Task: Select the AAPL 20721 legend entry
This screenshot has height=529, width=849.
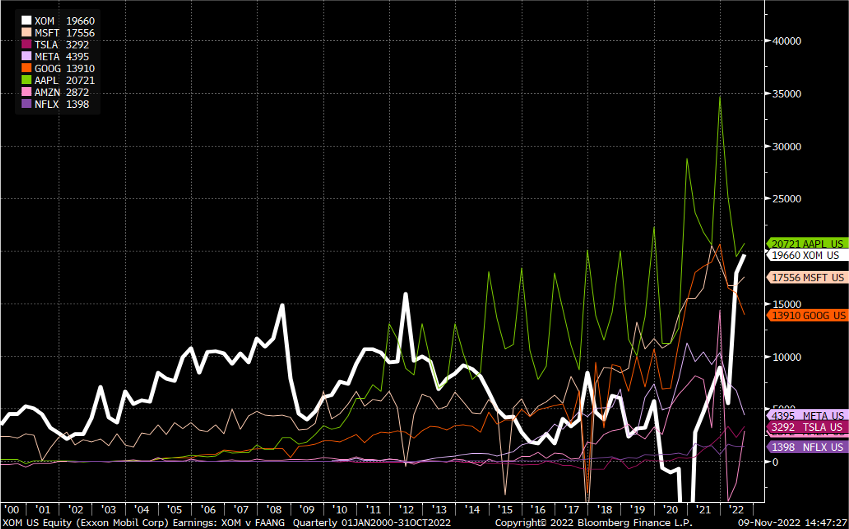Action: coord(58,81)
